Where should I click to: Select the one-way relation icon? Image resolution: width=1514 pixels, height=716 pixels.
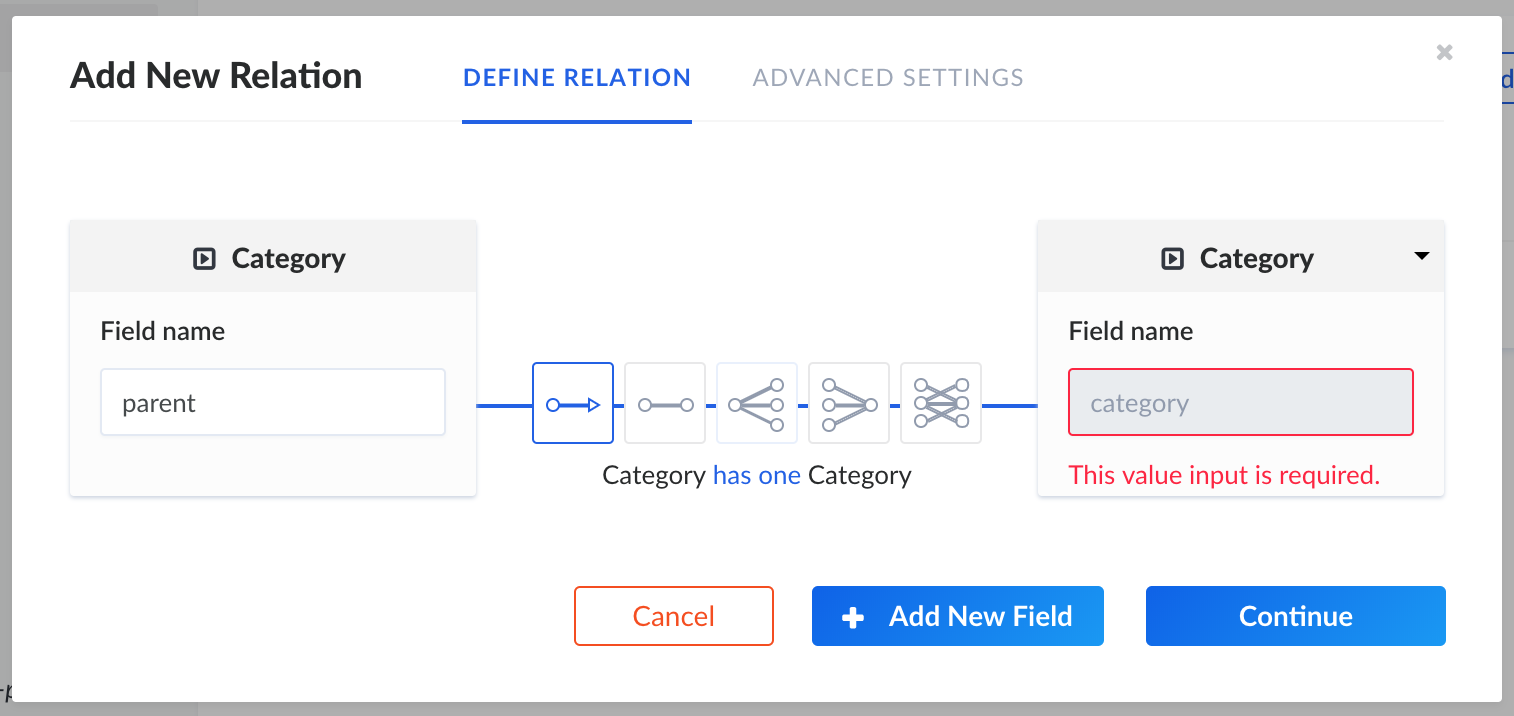click(x=573, y=403)
